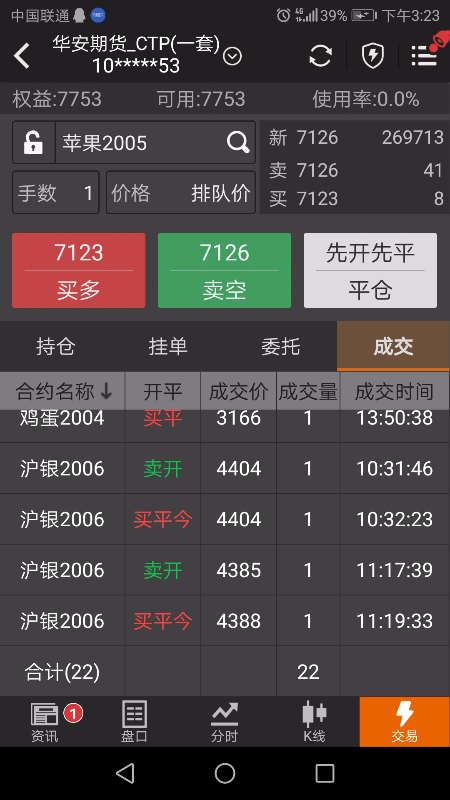Select the 鸡蛋2004 trade row
The width and height of the screenshot is (450, 800).
point(225,425)
